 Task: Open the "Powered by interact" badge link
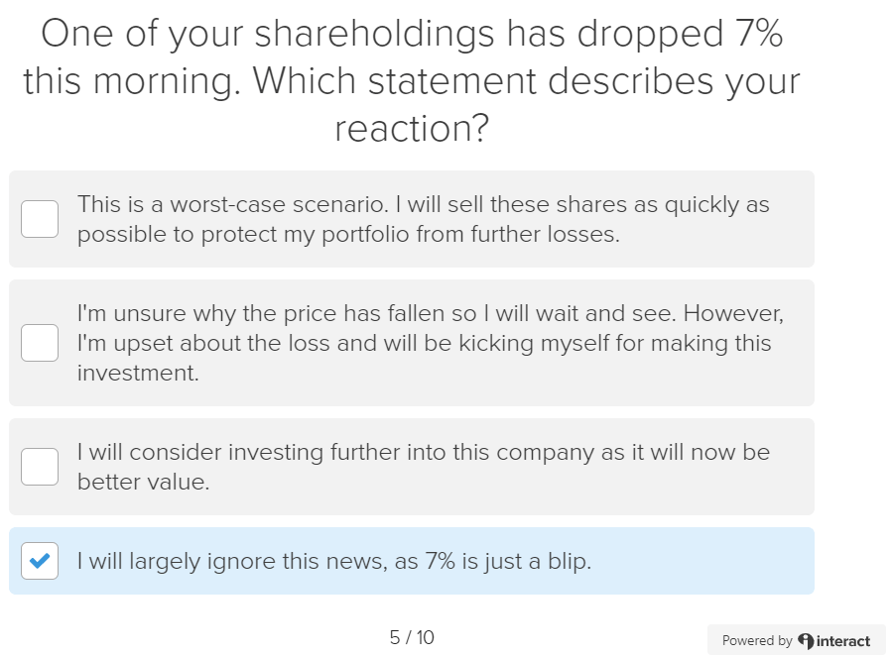click(x=795, y=640)
